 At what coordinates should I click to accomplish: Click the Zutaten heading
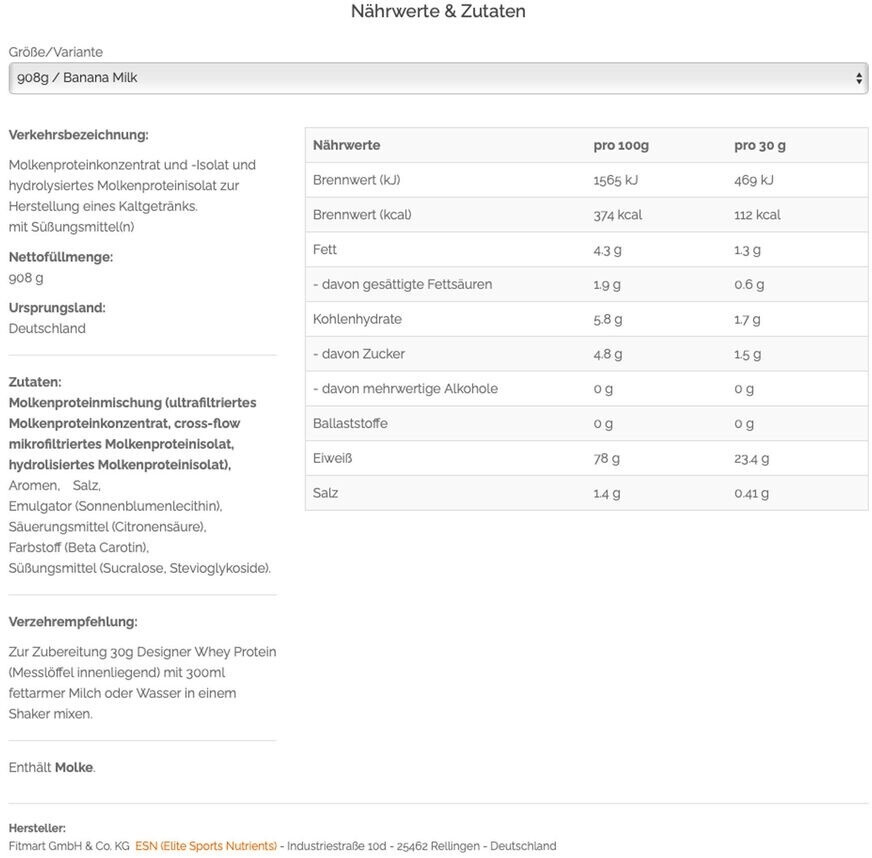click(35, 382)
